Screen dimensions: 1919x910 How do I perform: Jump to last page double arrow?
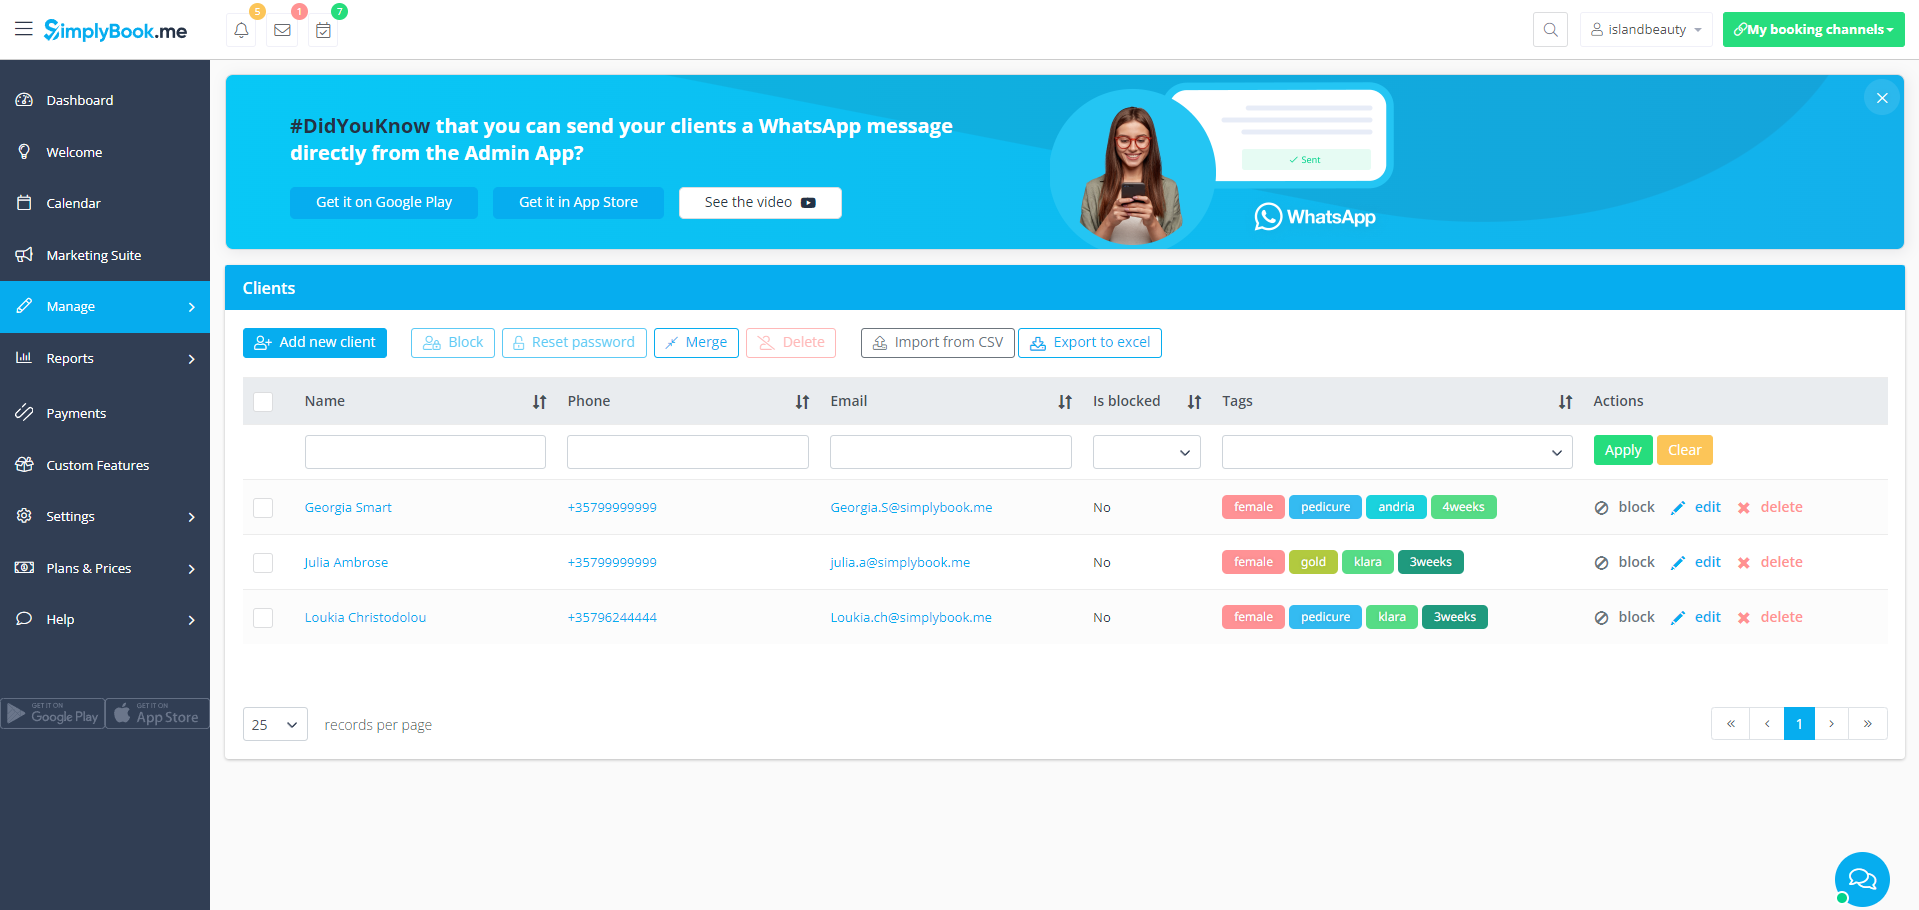(1868, 724)
